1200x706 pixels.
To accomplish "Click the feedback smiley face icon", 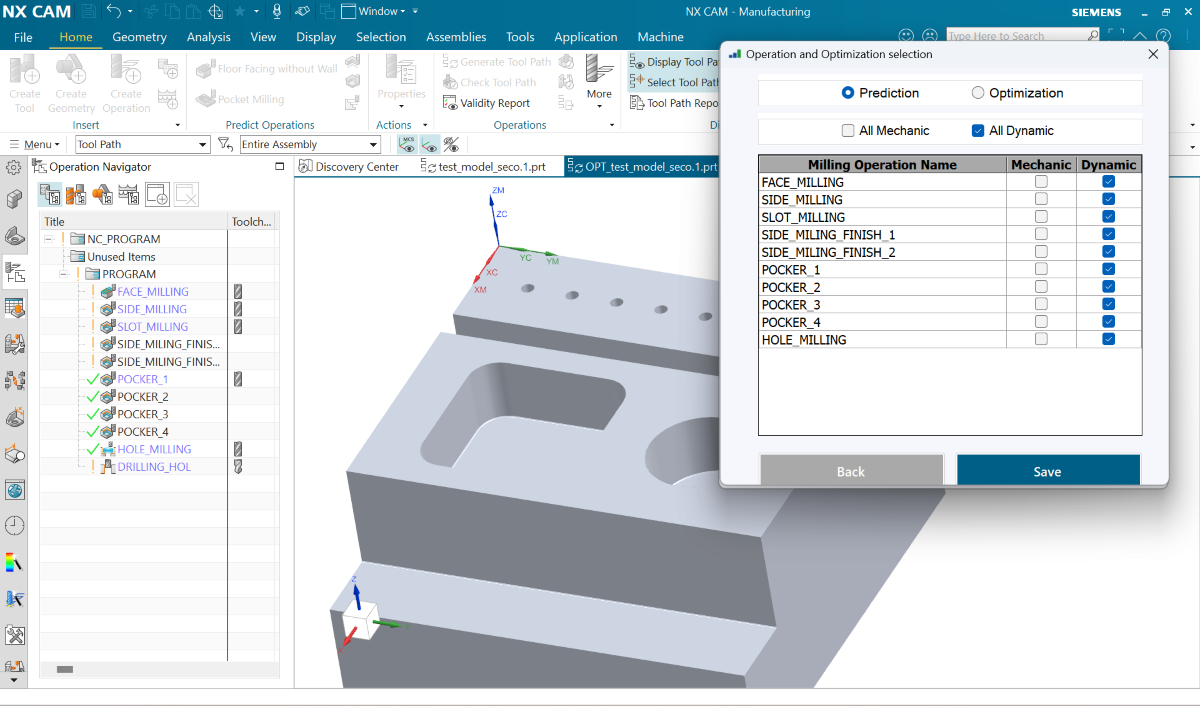I will [x=907, y=36].
